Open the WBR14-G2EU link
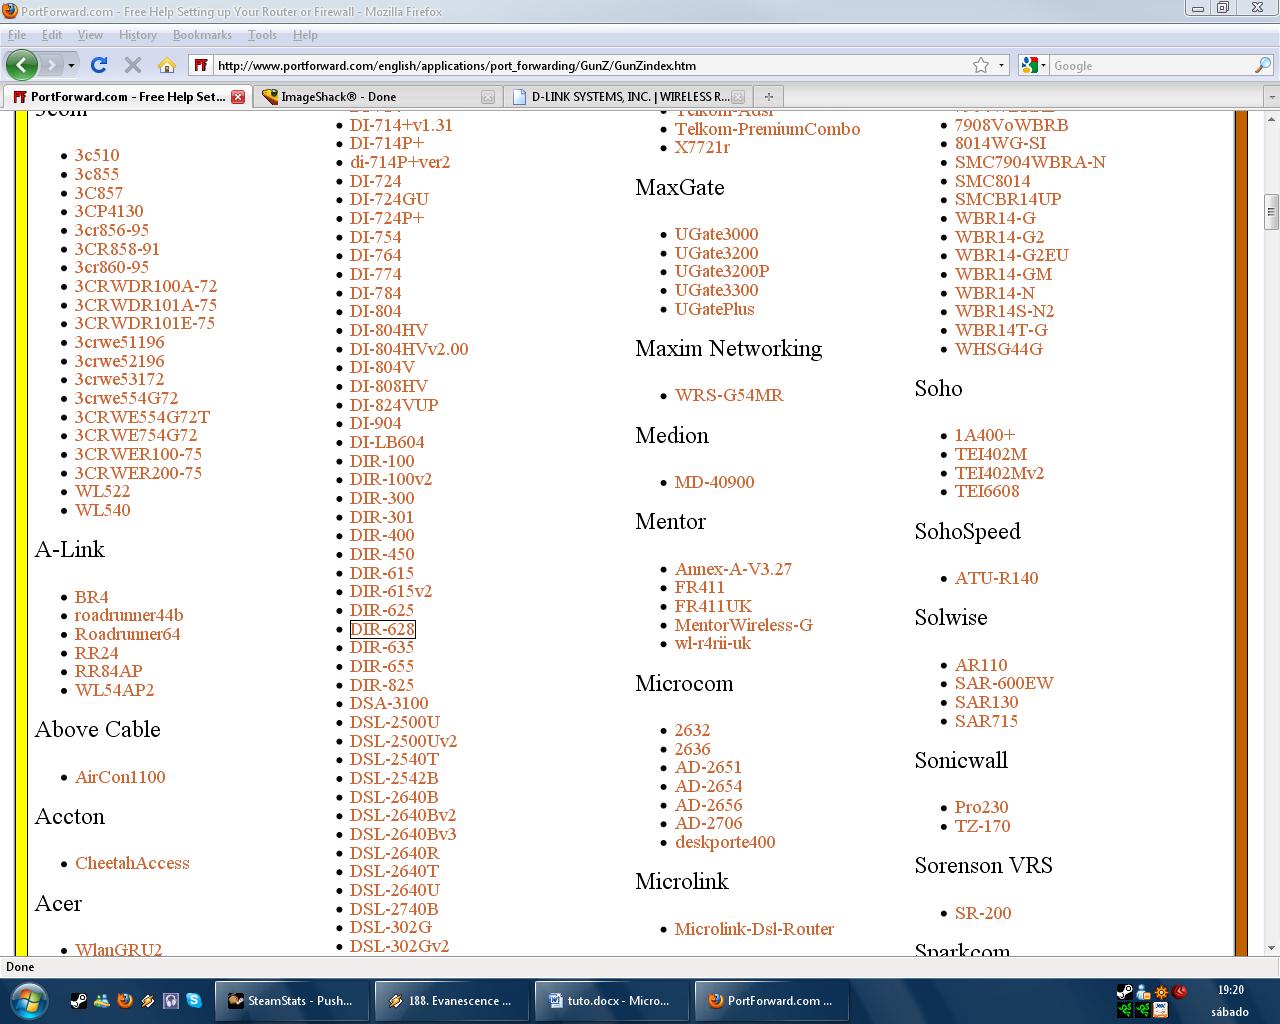The width and height of the screenshot is (1280, 1024). [1012, 255]
